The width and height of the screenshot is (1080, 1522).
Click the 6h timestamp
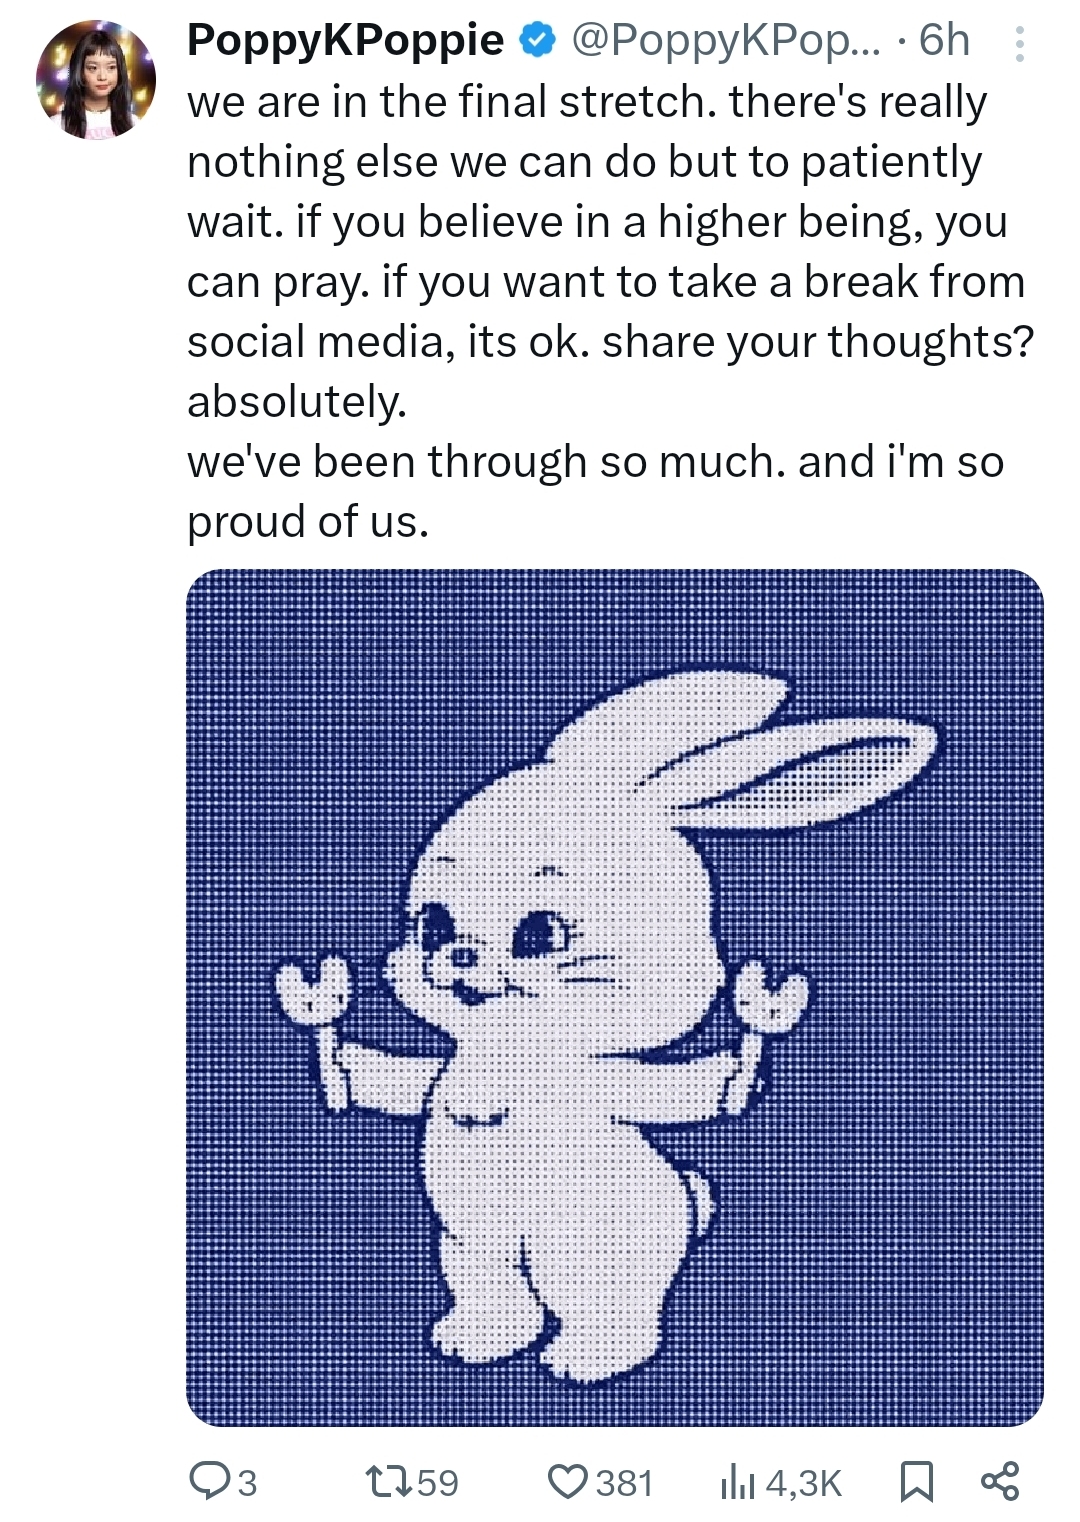[944, 40]
